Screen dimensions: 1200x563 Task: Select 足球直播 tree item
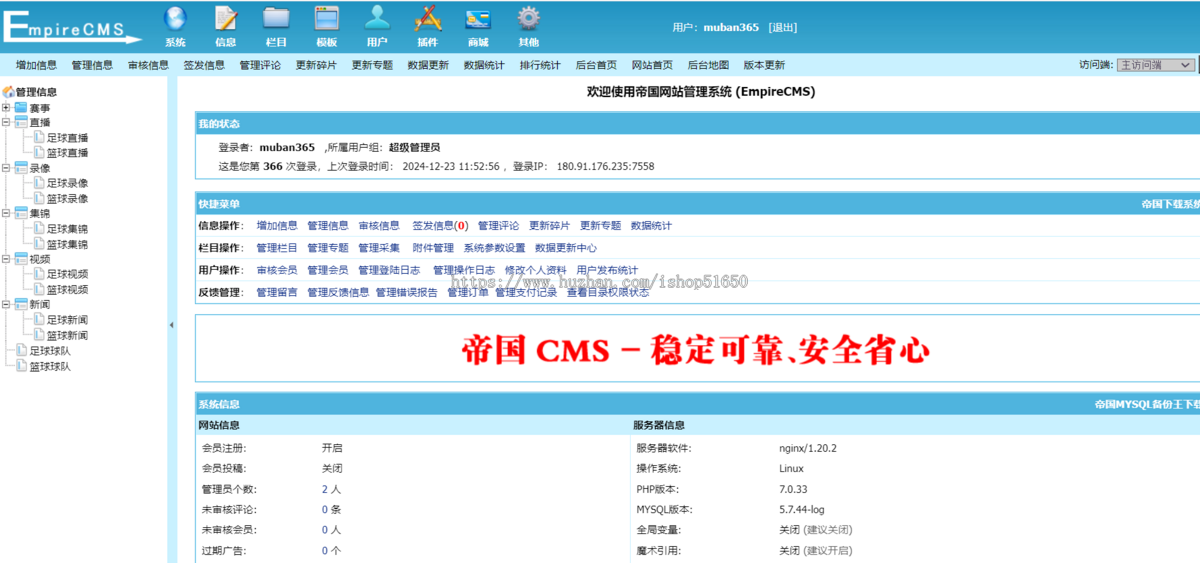(67, 138)
